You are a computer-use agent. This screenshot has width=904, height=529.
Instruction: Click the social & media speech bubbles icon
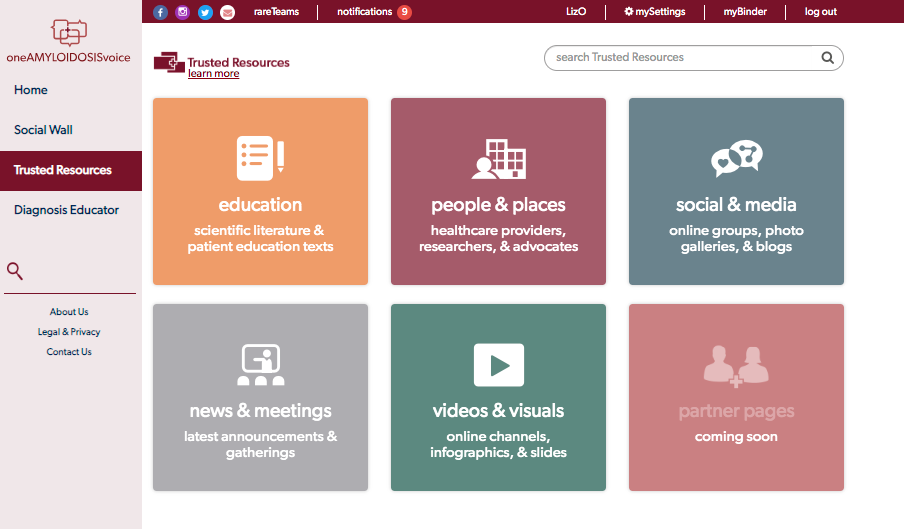point(736,158)
